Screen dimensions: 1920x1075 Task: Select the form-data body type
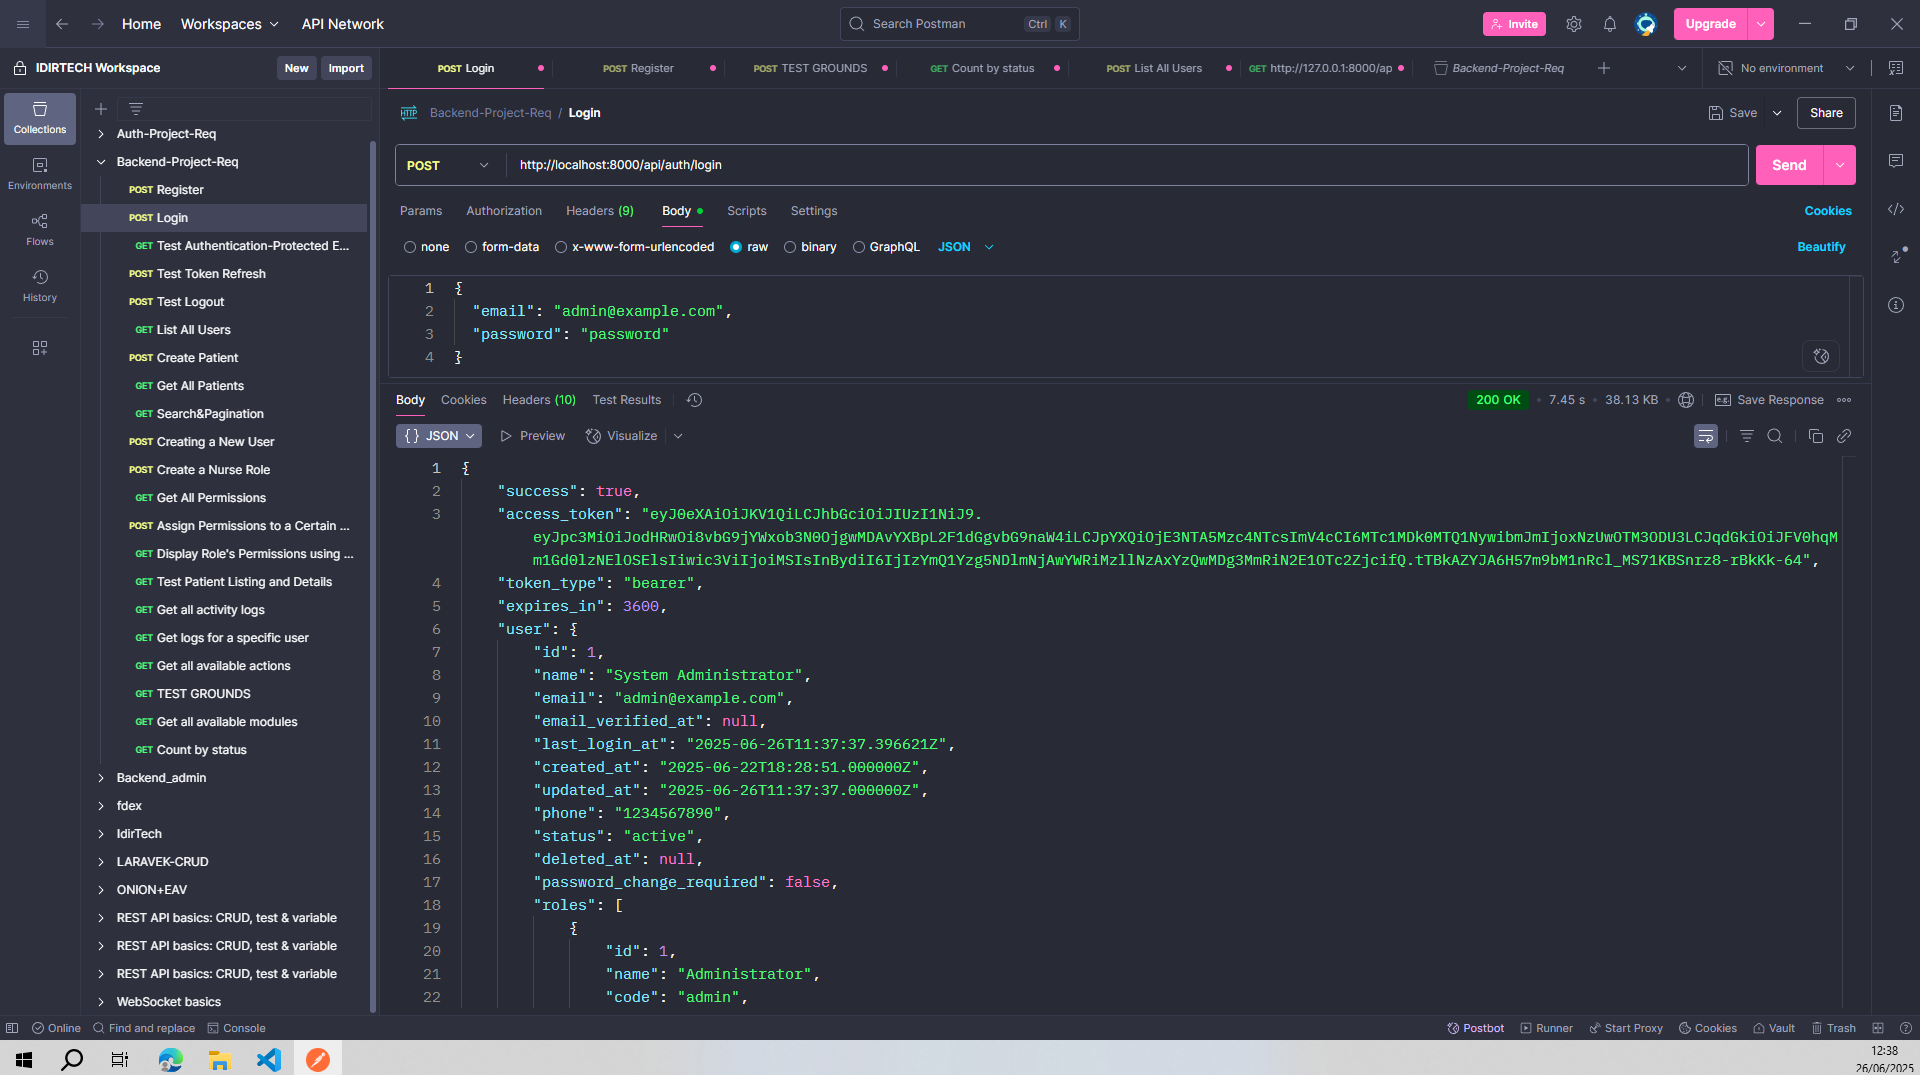point(471,247)
